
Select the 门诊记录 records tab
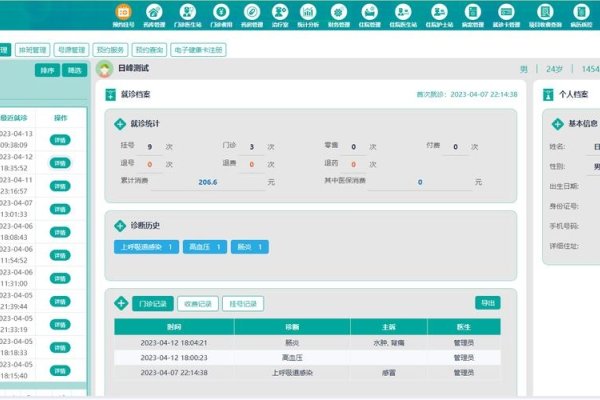click(x=153, y=304)
